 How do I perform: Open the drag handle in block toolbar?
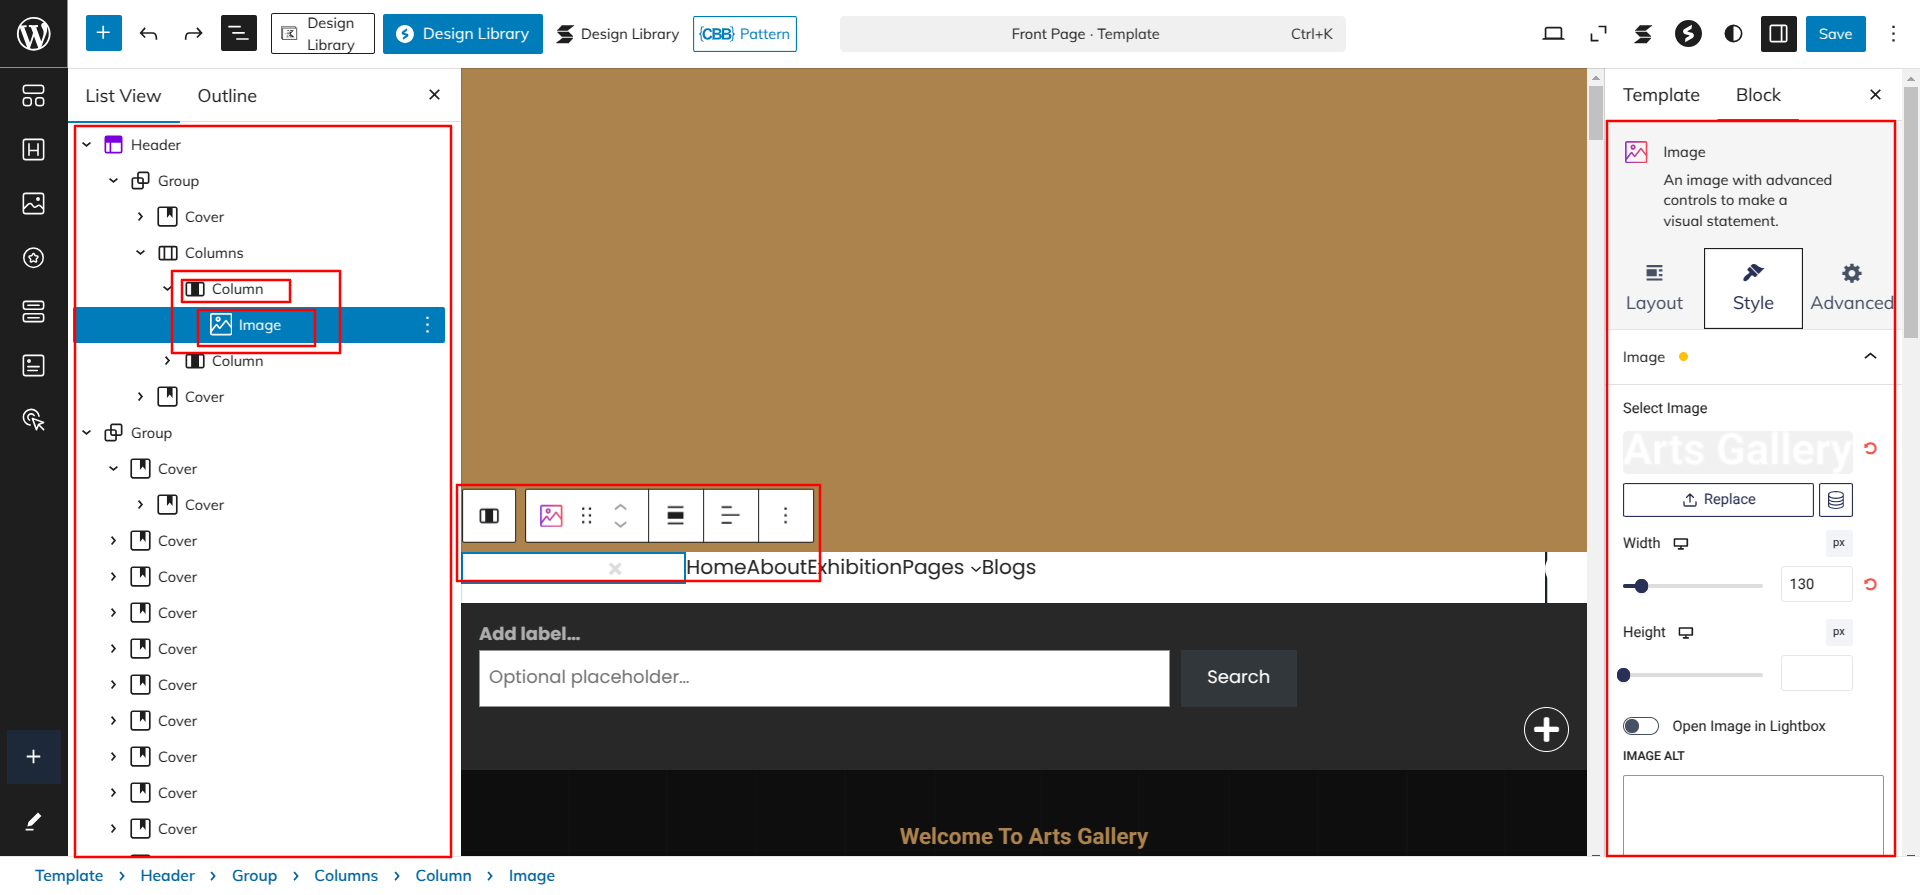[x=587, y=516]
